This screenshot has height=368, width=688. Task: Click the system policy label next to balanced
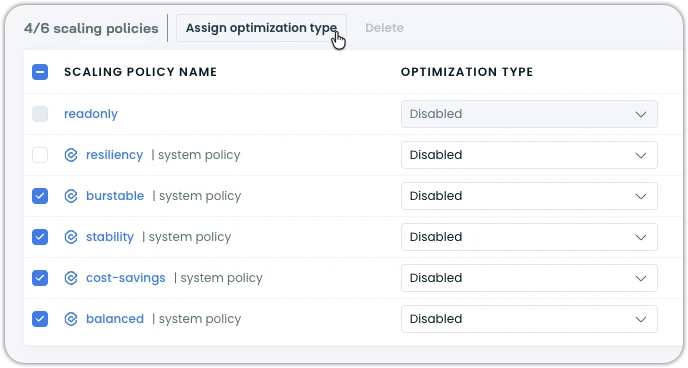coord(200,319)
